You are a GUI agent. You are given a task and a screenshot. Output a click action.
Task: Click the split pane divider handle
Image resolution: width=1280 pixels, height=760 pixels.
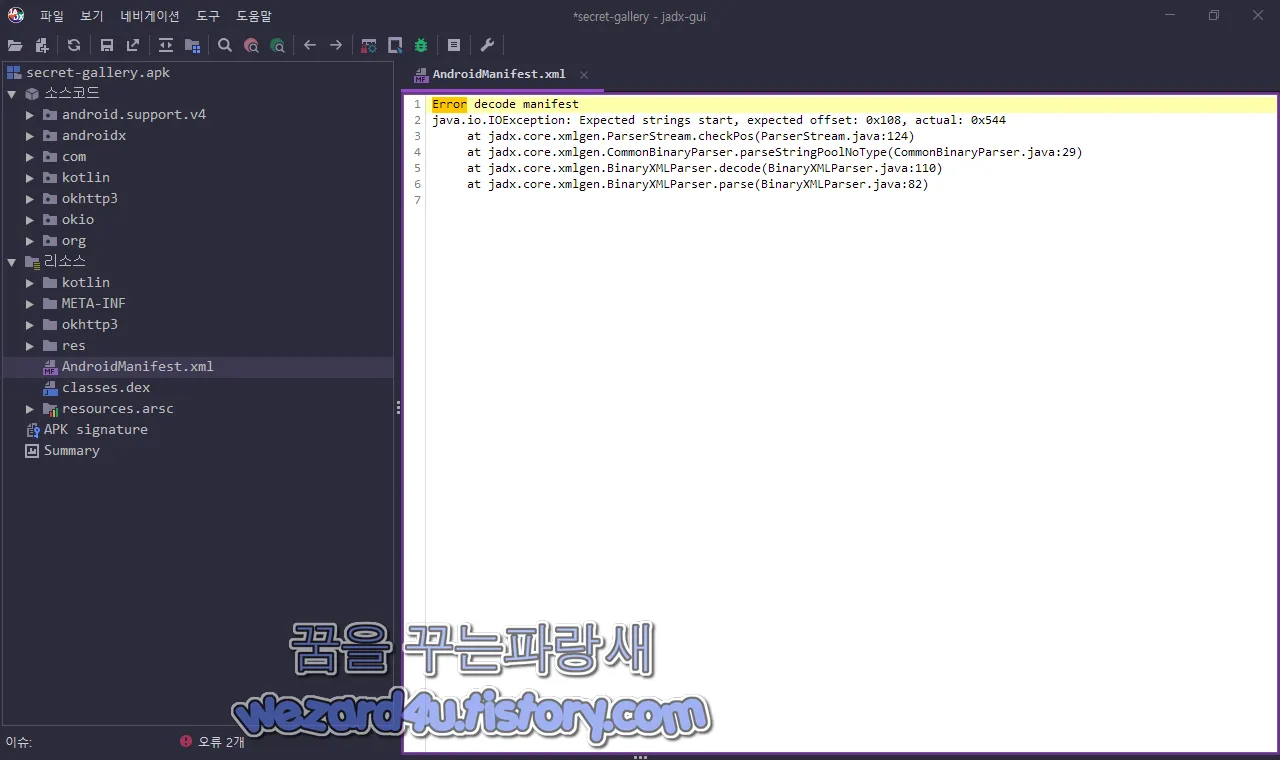(398, 407)
